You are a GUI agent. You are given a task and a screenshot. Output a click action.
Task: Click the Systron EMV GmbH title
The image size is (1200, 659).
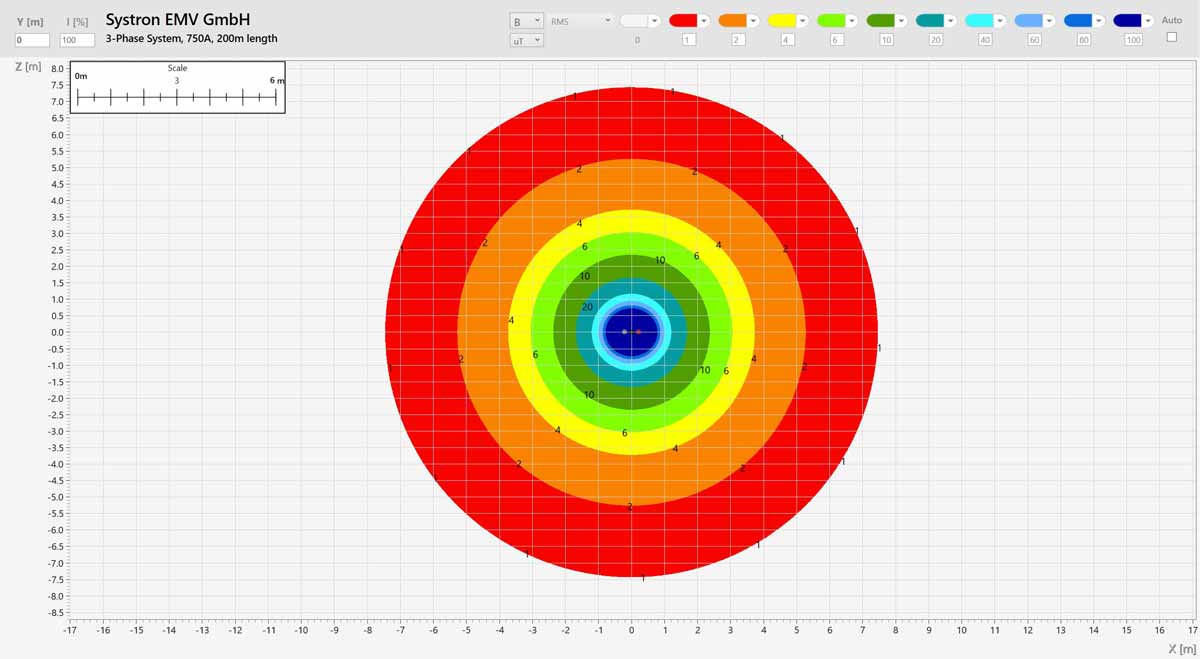click(178, 19)
